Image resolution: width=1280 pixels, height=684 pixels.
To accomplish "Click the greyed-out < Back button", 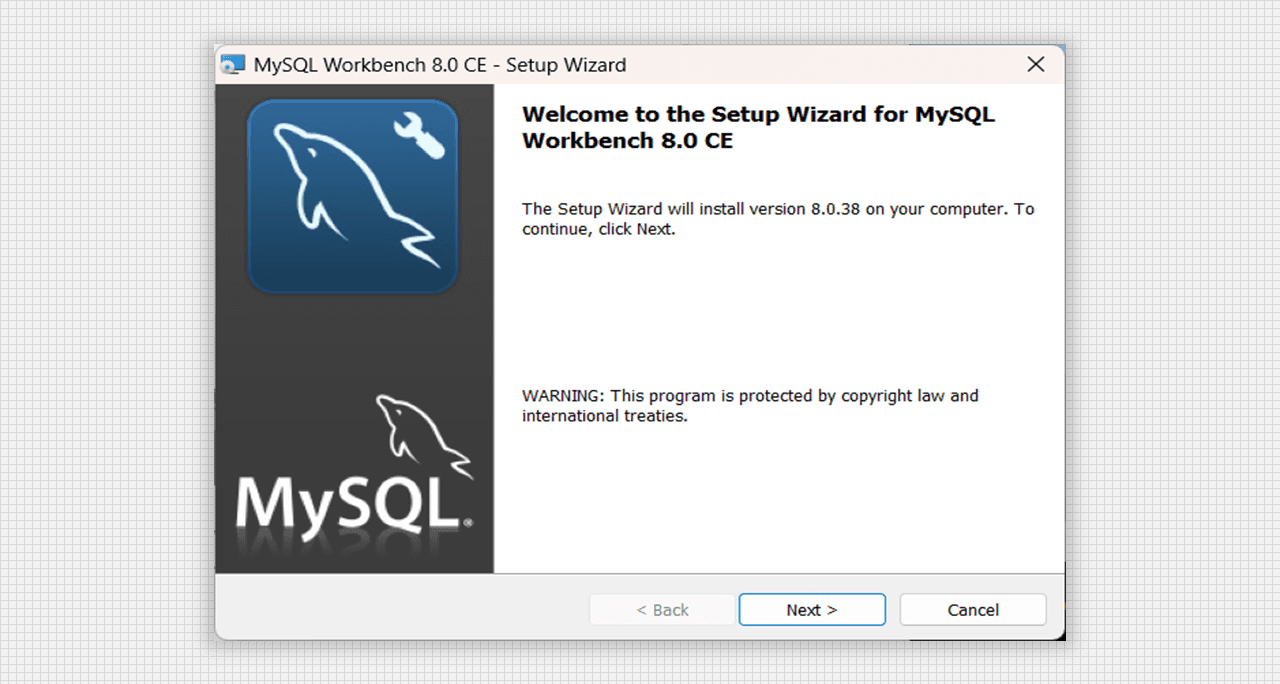I will pyautogui.click(x=663, y=610).
